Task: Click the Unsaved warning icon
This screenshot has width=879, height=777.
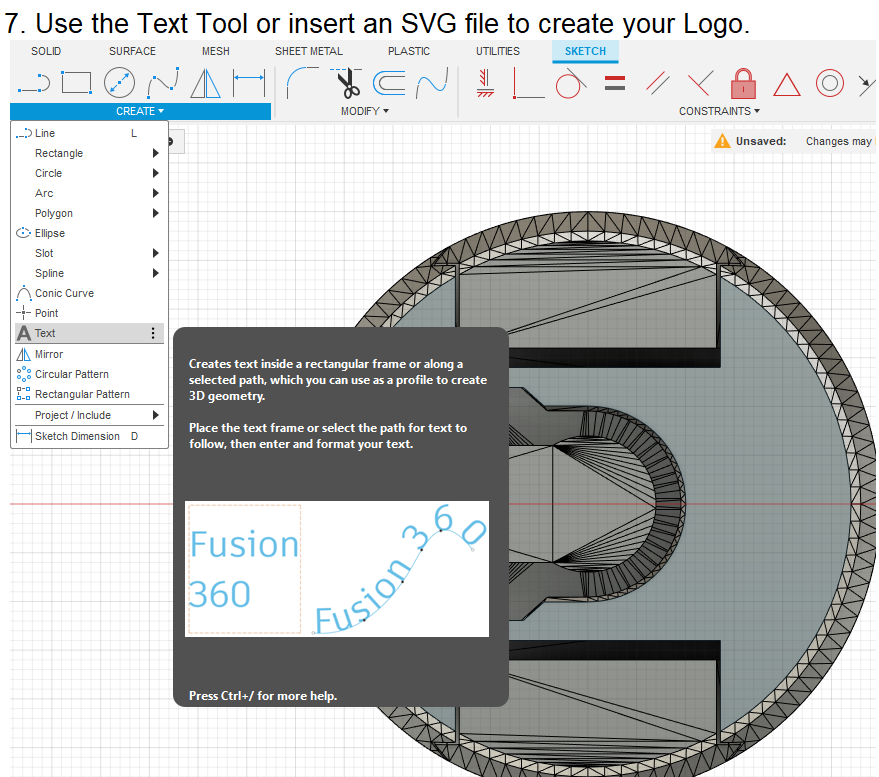Action: [722, 141]
